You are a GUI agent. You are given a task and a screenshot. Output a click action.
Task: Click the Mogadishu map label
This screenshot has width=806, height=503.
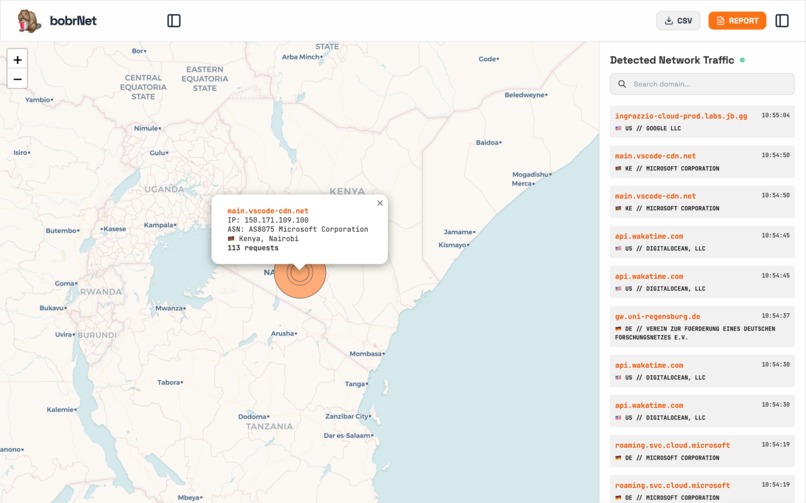coord(531,175)
